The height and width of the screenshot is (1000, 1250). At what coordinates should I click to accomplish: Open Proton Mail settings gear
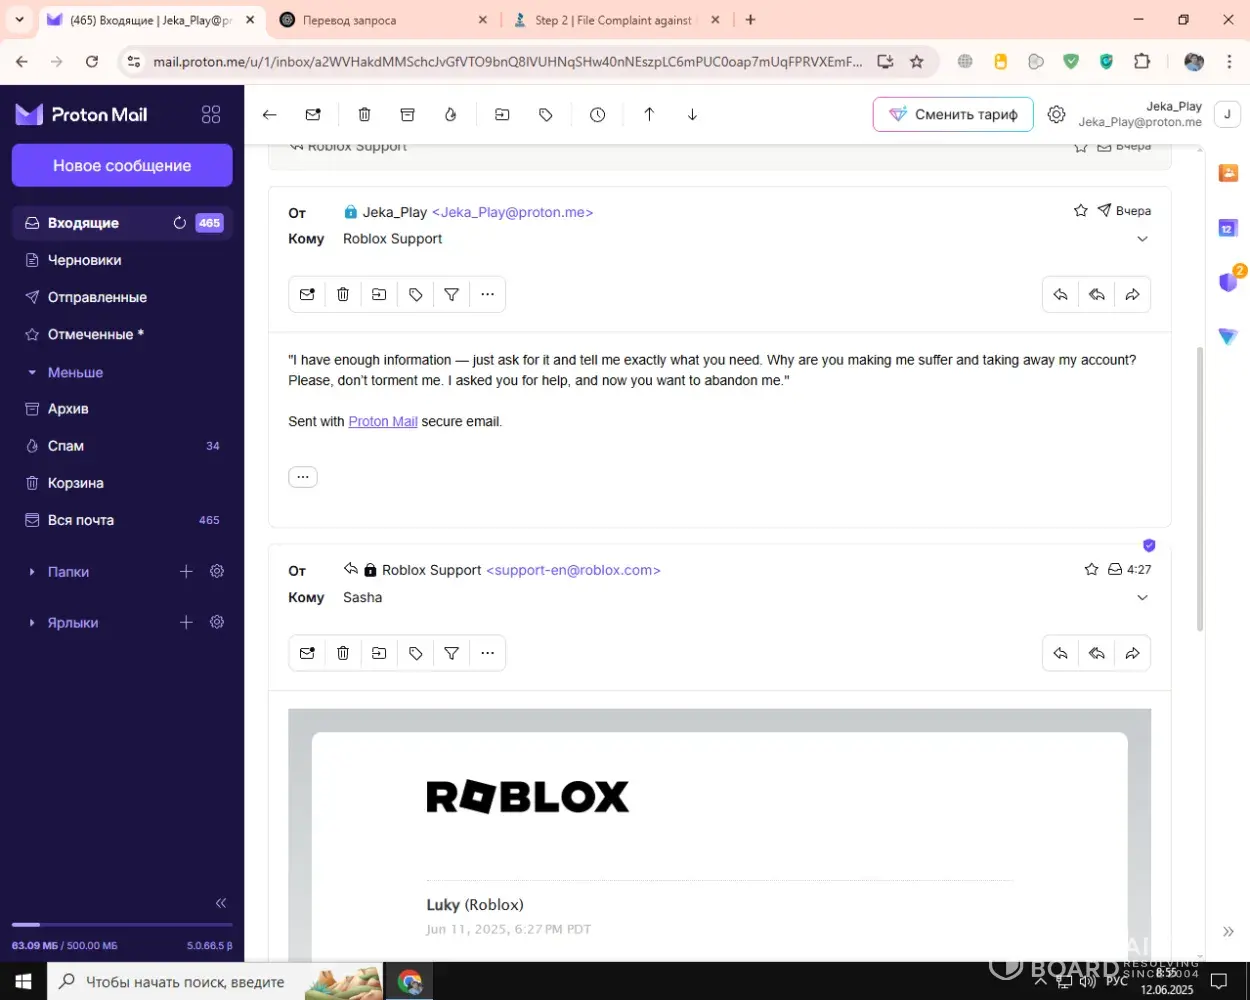(x=1056, y=115)
